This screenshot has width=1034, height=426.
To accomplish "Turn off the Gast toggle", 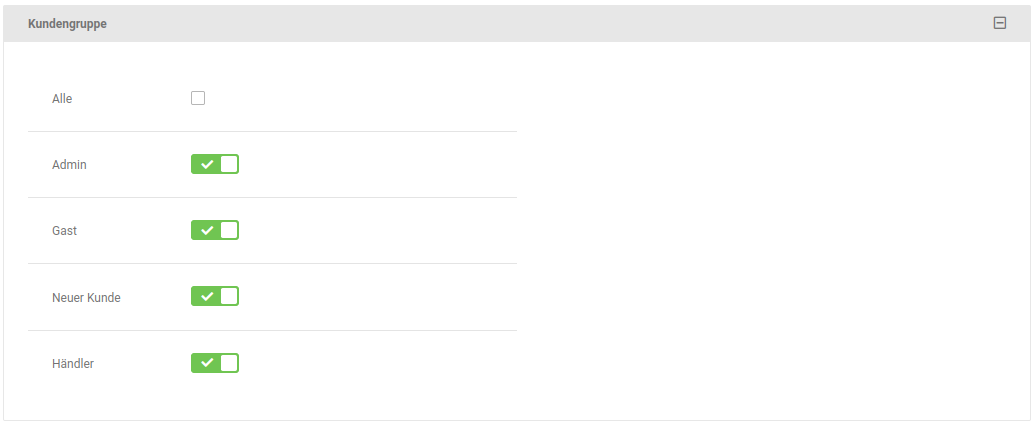I will tap(215, 230).
